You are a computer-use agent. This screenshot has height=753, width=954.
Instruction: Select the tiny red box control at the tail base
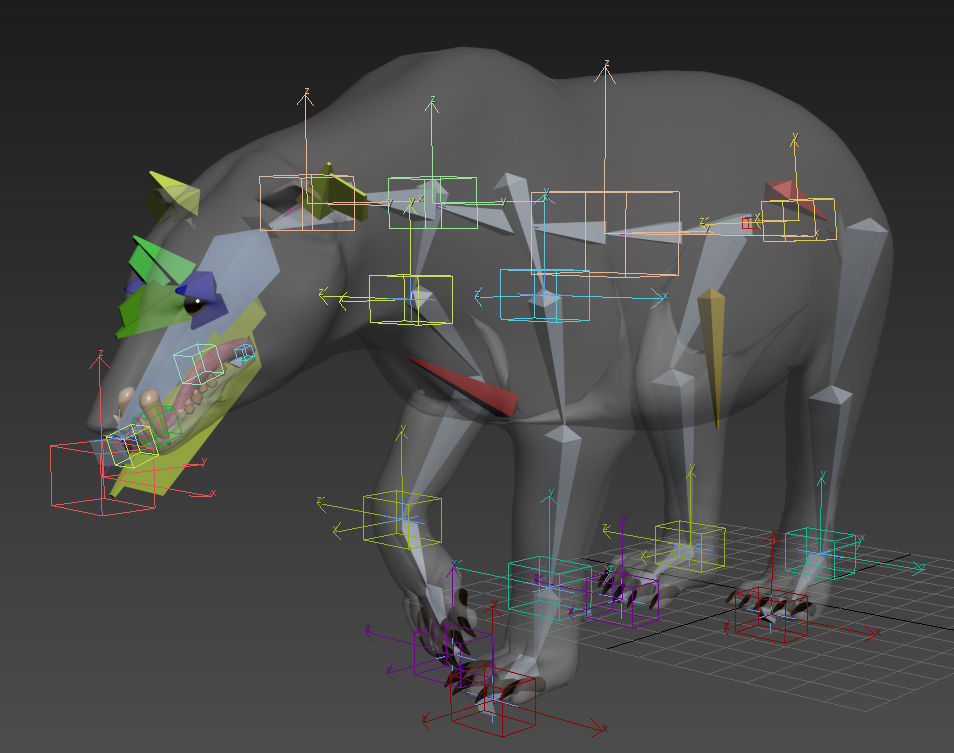[x=749, y=223]
